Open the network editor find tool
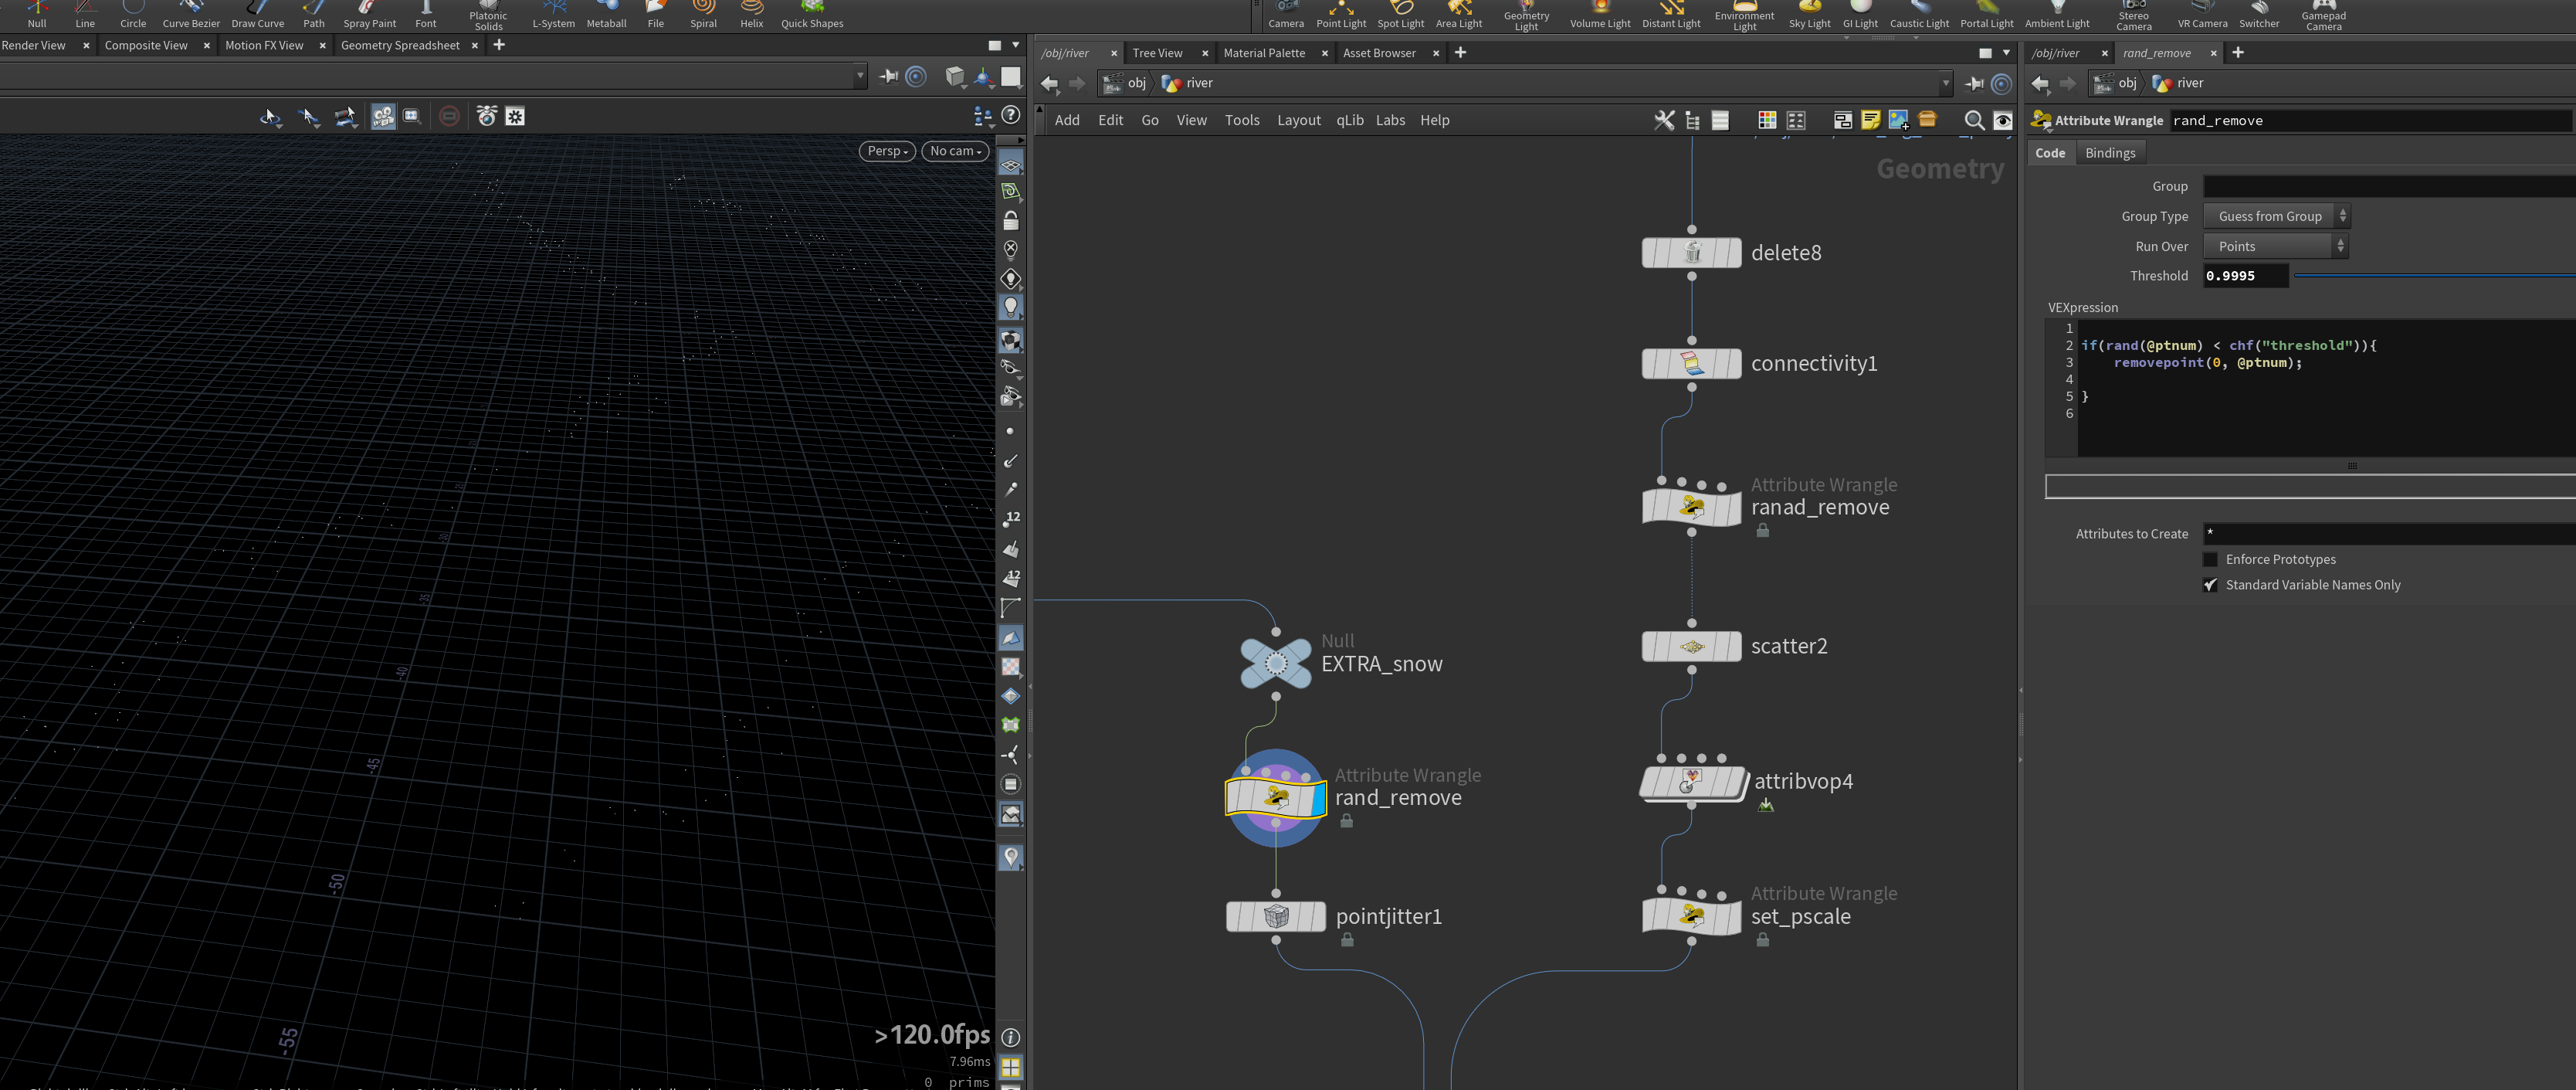2576x1090 pixels. (1974, 120)
